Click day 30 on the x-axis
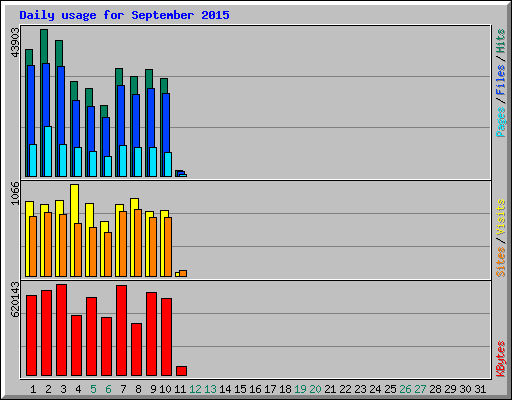This screenshot has width=512, height=400. (465, 389)
